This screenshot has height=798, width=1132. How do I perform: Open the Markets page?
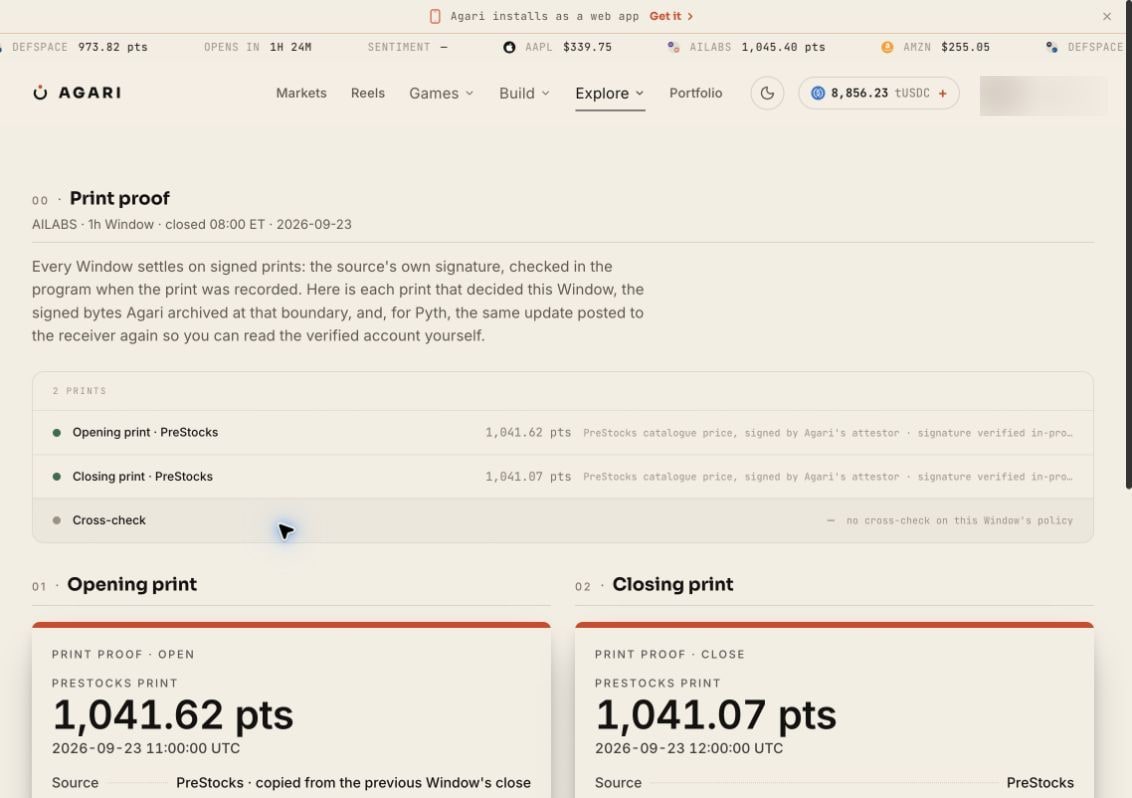point(301,93)
